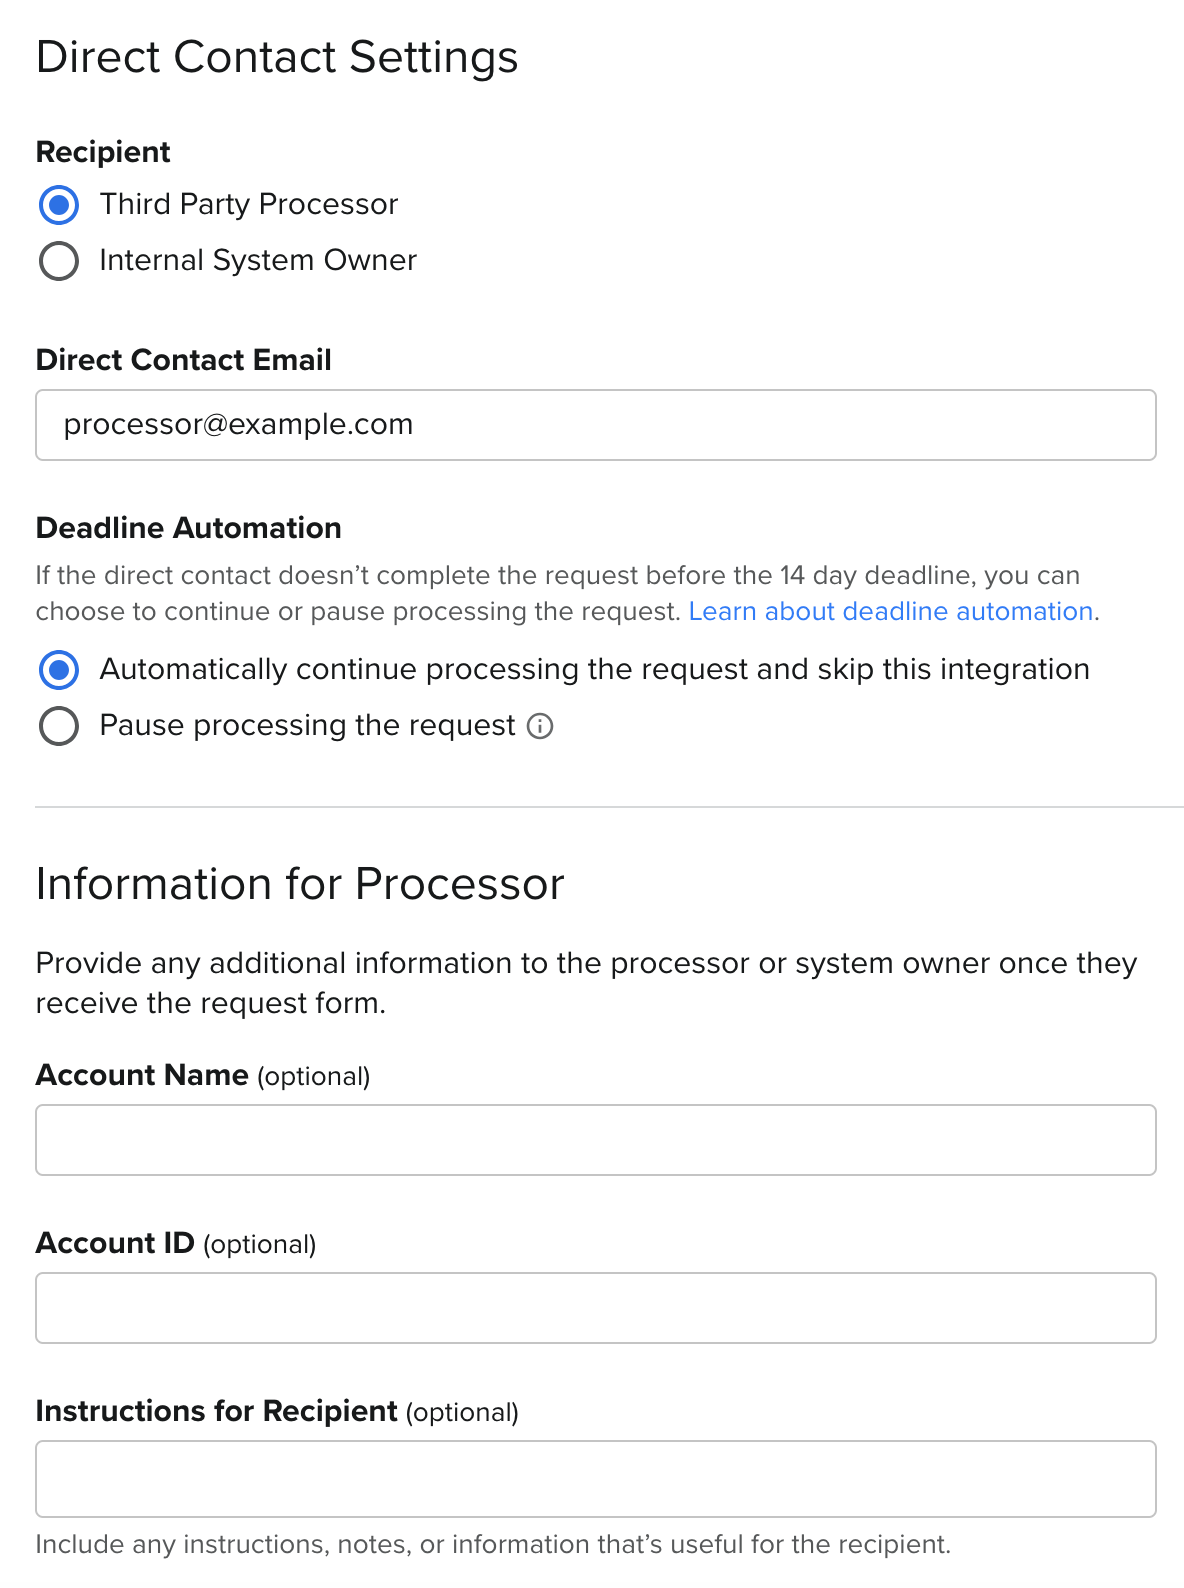The image size is (1184, 1588).
Task: Click the Information for Processor heading
Action: (300, 884)
